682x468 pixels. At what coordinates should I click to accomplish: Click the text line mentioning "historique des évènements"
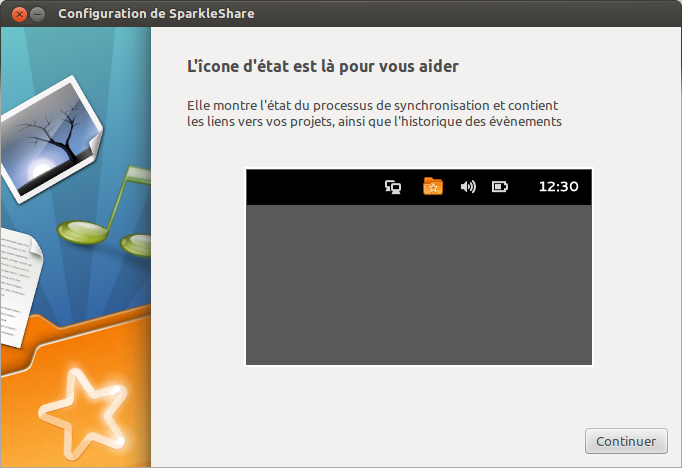(x=374, y=121)
